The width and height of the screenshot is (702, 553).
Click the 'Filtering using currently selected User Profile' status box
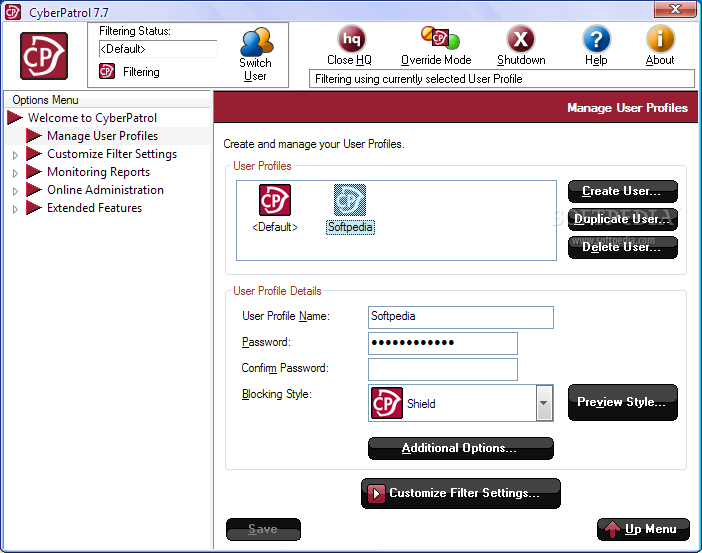pyautogui.click(x=501, y=79)
